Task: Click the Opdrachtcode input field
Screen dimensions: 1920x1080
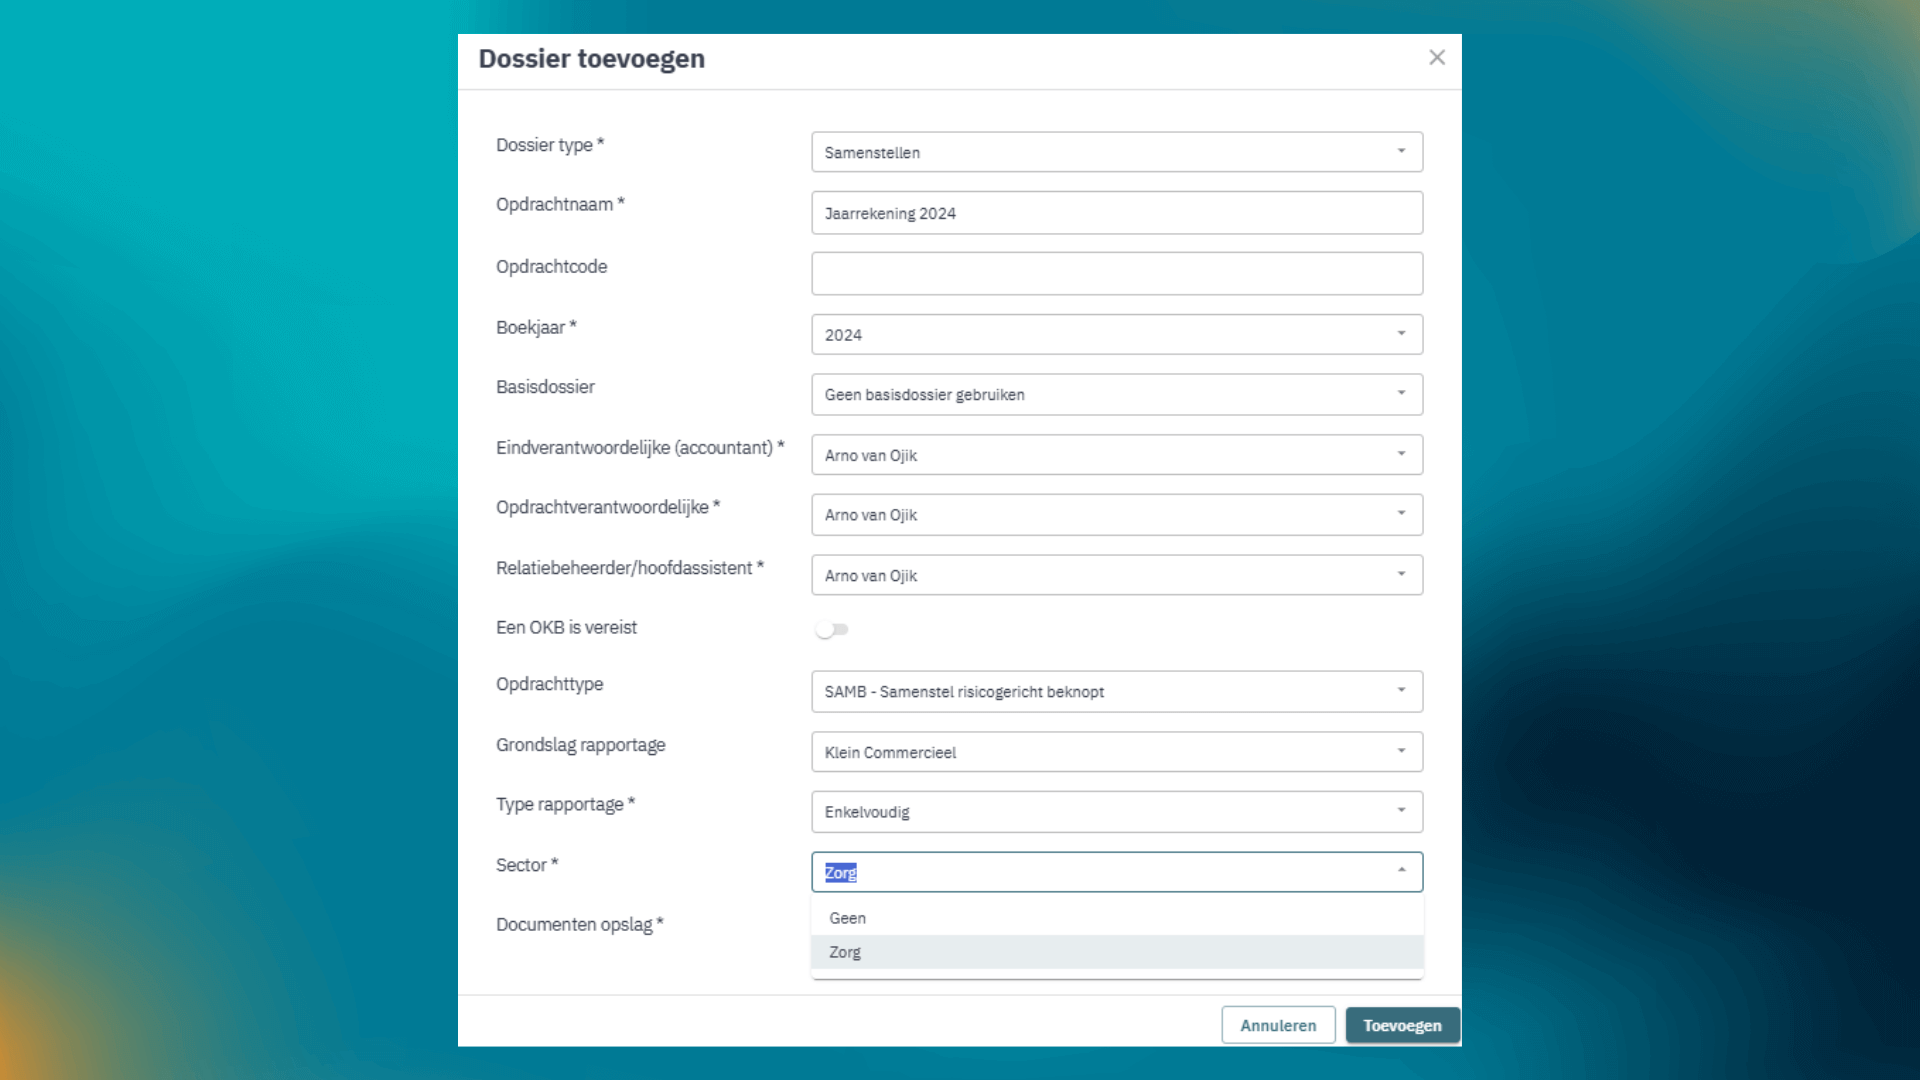Action: (1117, 273)
